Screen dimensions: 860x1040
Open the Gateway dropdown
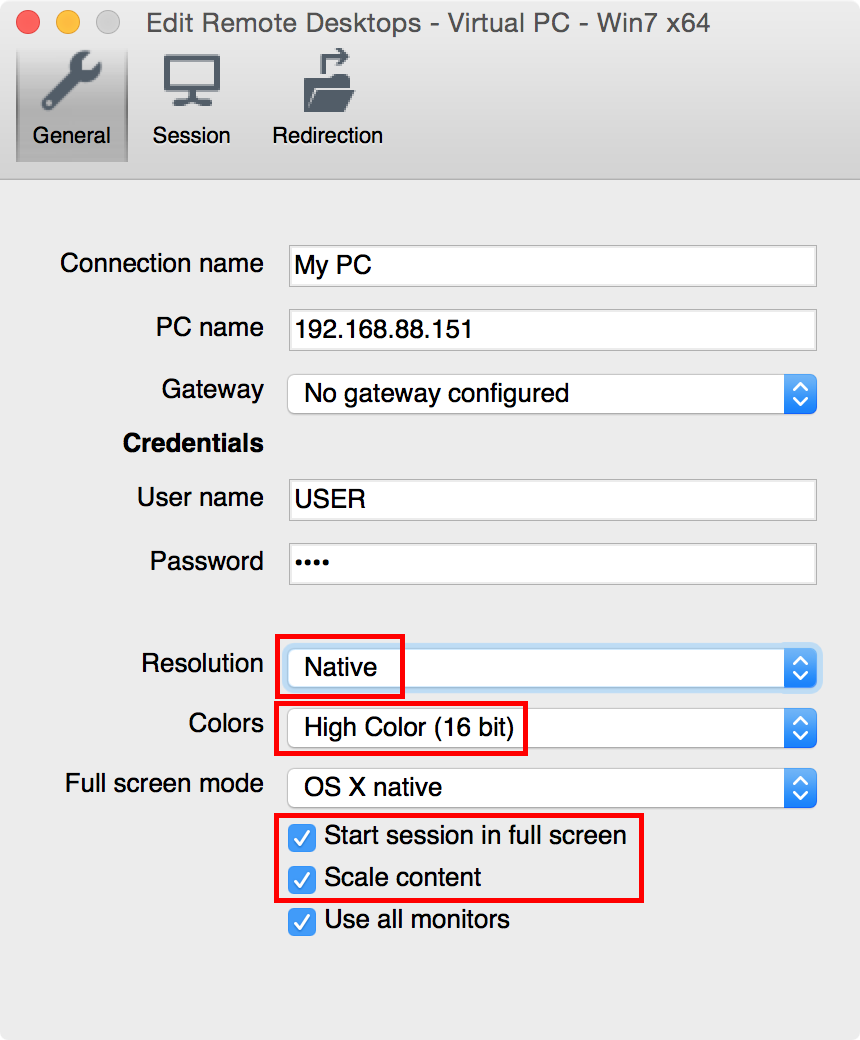click(x=550, y=394)
